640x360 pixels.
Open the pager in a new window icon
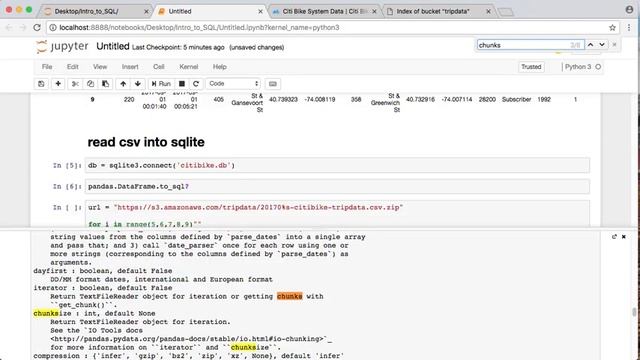(614, 237)
